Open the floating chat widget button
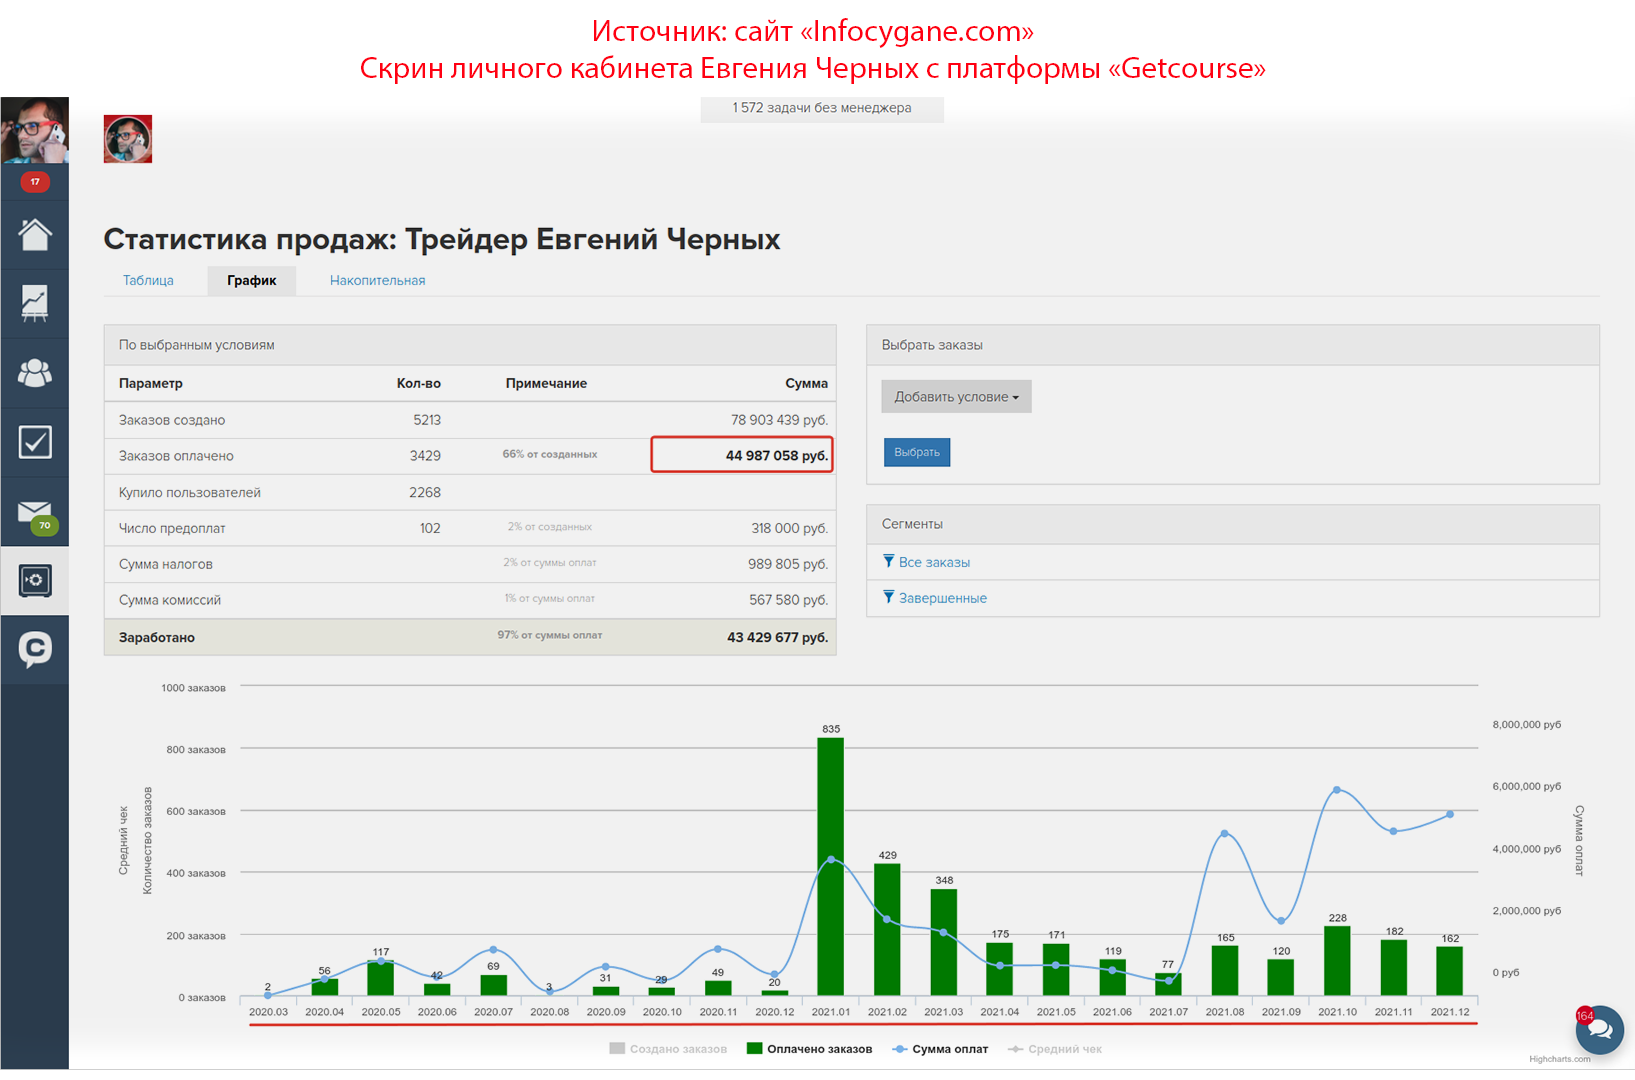The image size is (1635, 1080). click(x=1600, y=1030)
